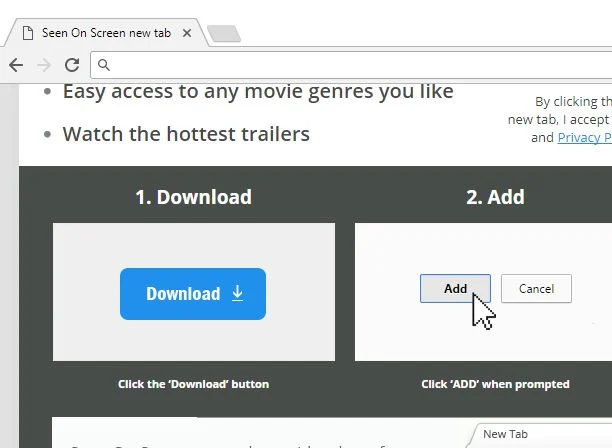Viewport: 612px width, 448px height.
Task: Click the 'Watch the hottest trailers' bullet text
Action: point(186,134)
